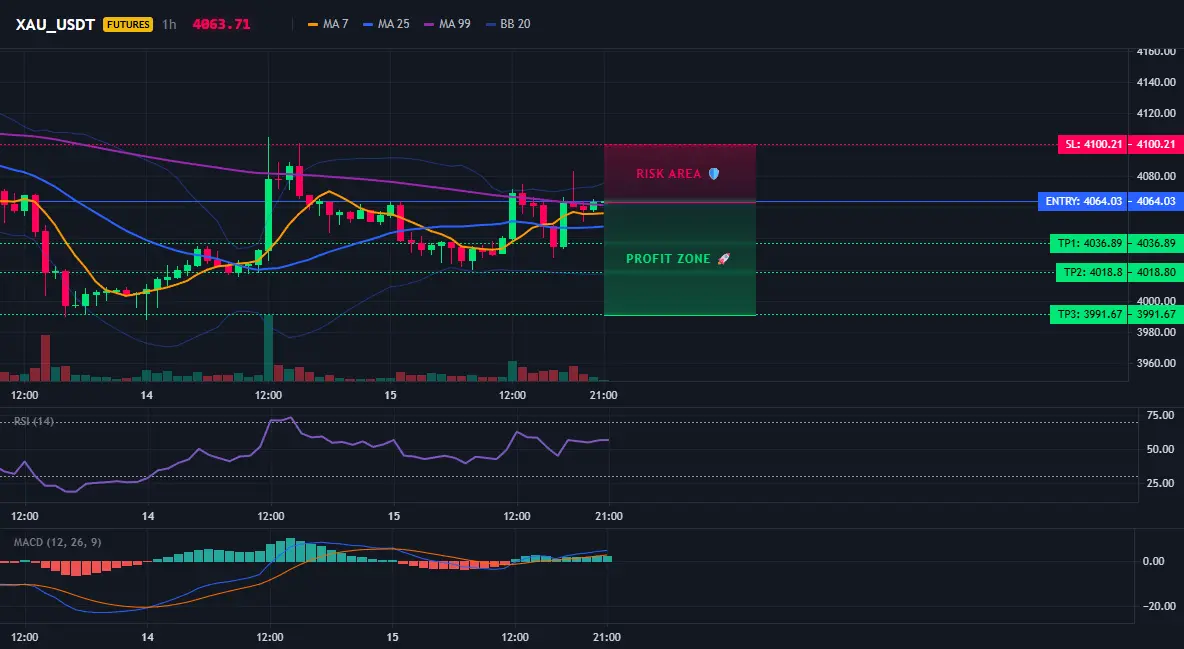The image size is (1184, 649).
Task: Click the PROFIT ZONE text
Action: 668,259
